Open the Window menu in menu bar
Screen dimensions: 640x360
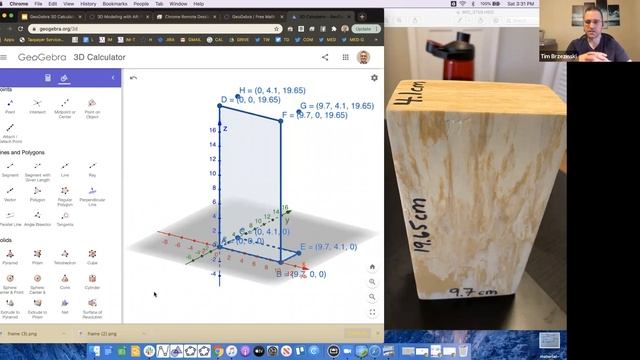pos(178,4)
